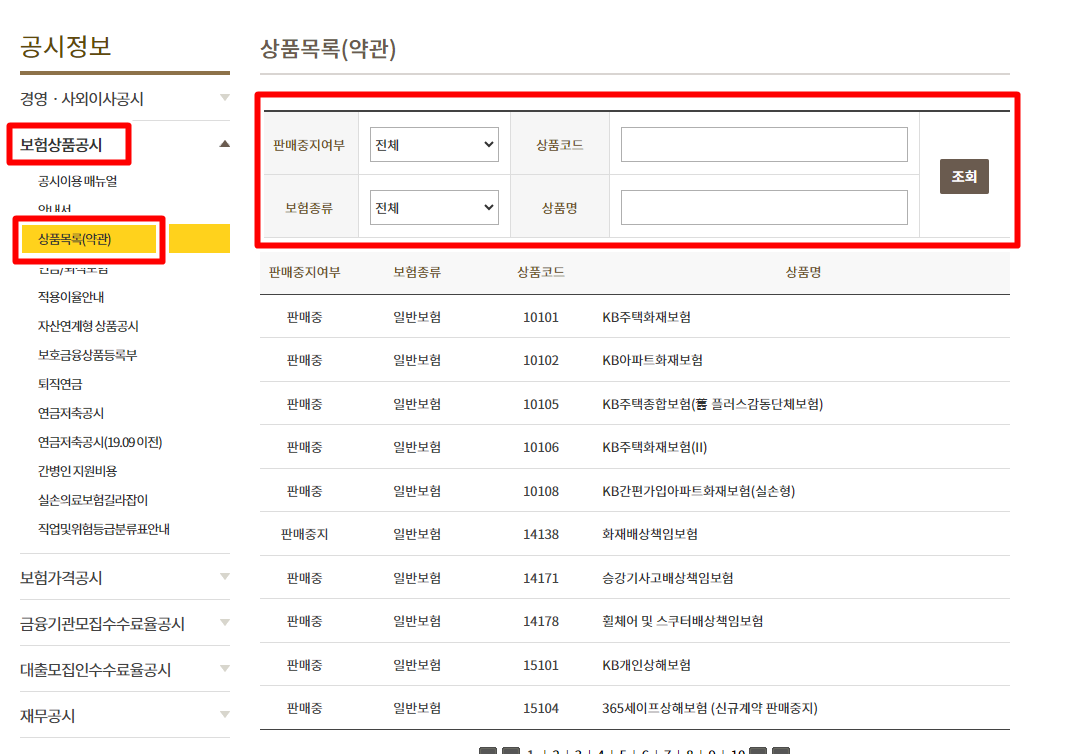
Task: Click the 조회 search button
Action: pos(964,176)
